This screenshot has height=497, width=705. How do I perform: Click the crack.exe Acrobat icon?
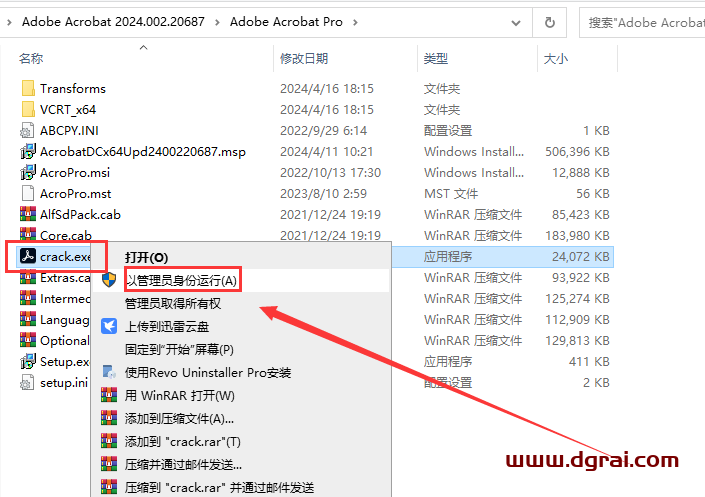coord(28,256)
